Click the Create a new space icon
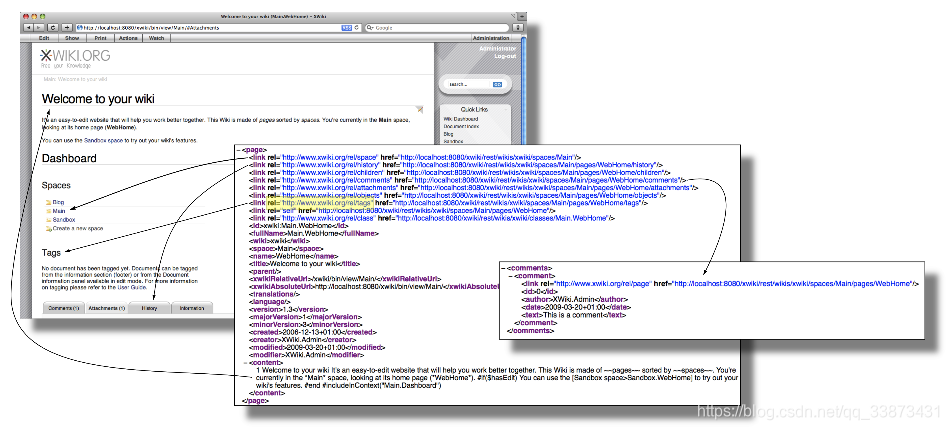 48,229
